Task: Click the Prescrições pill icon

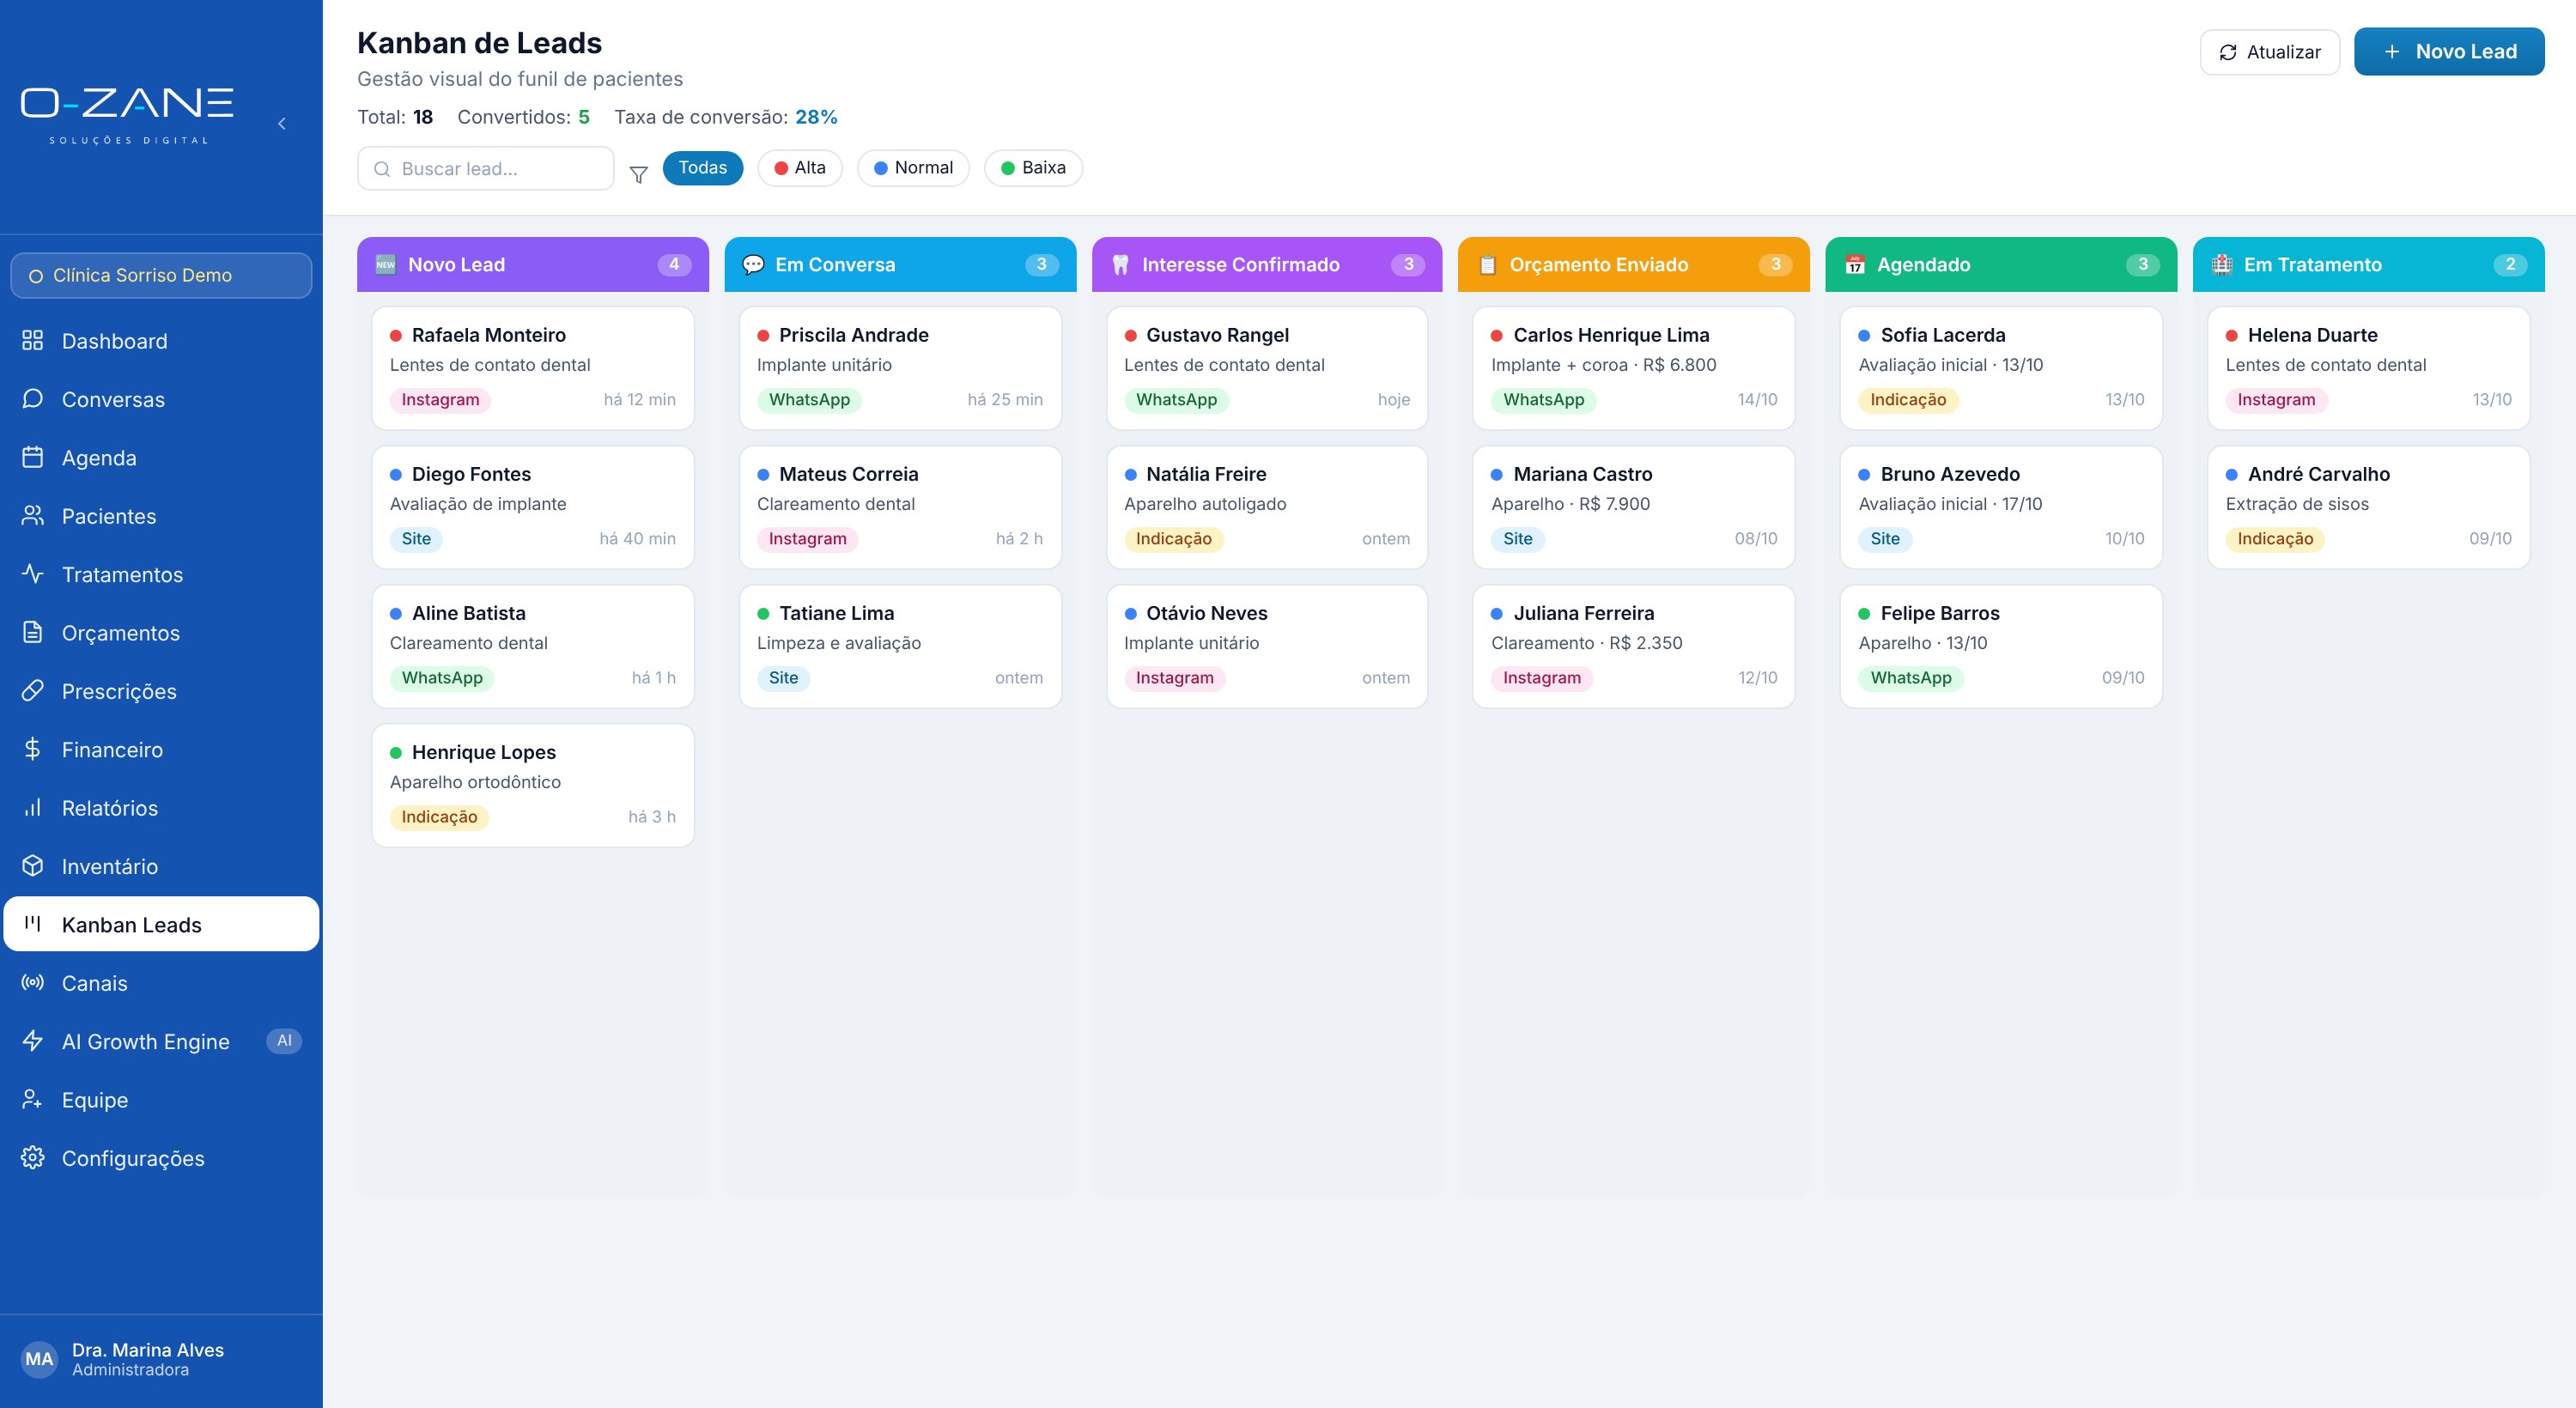Action: tap(33, 690)
